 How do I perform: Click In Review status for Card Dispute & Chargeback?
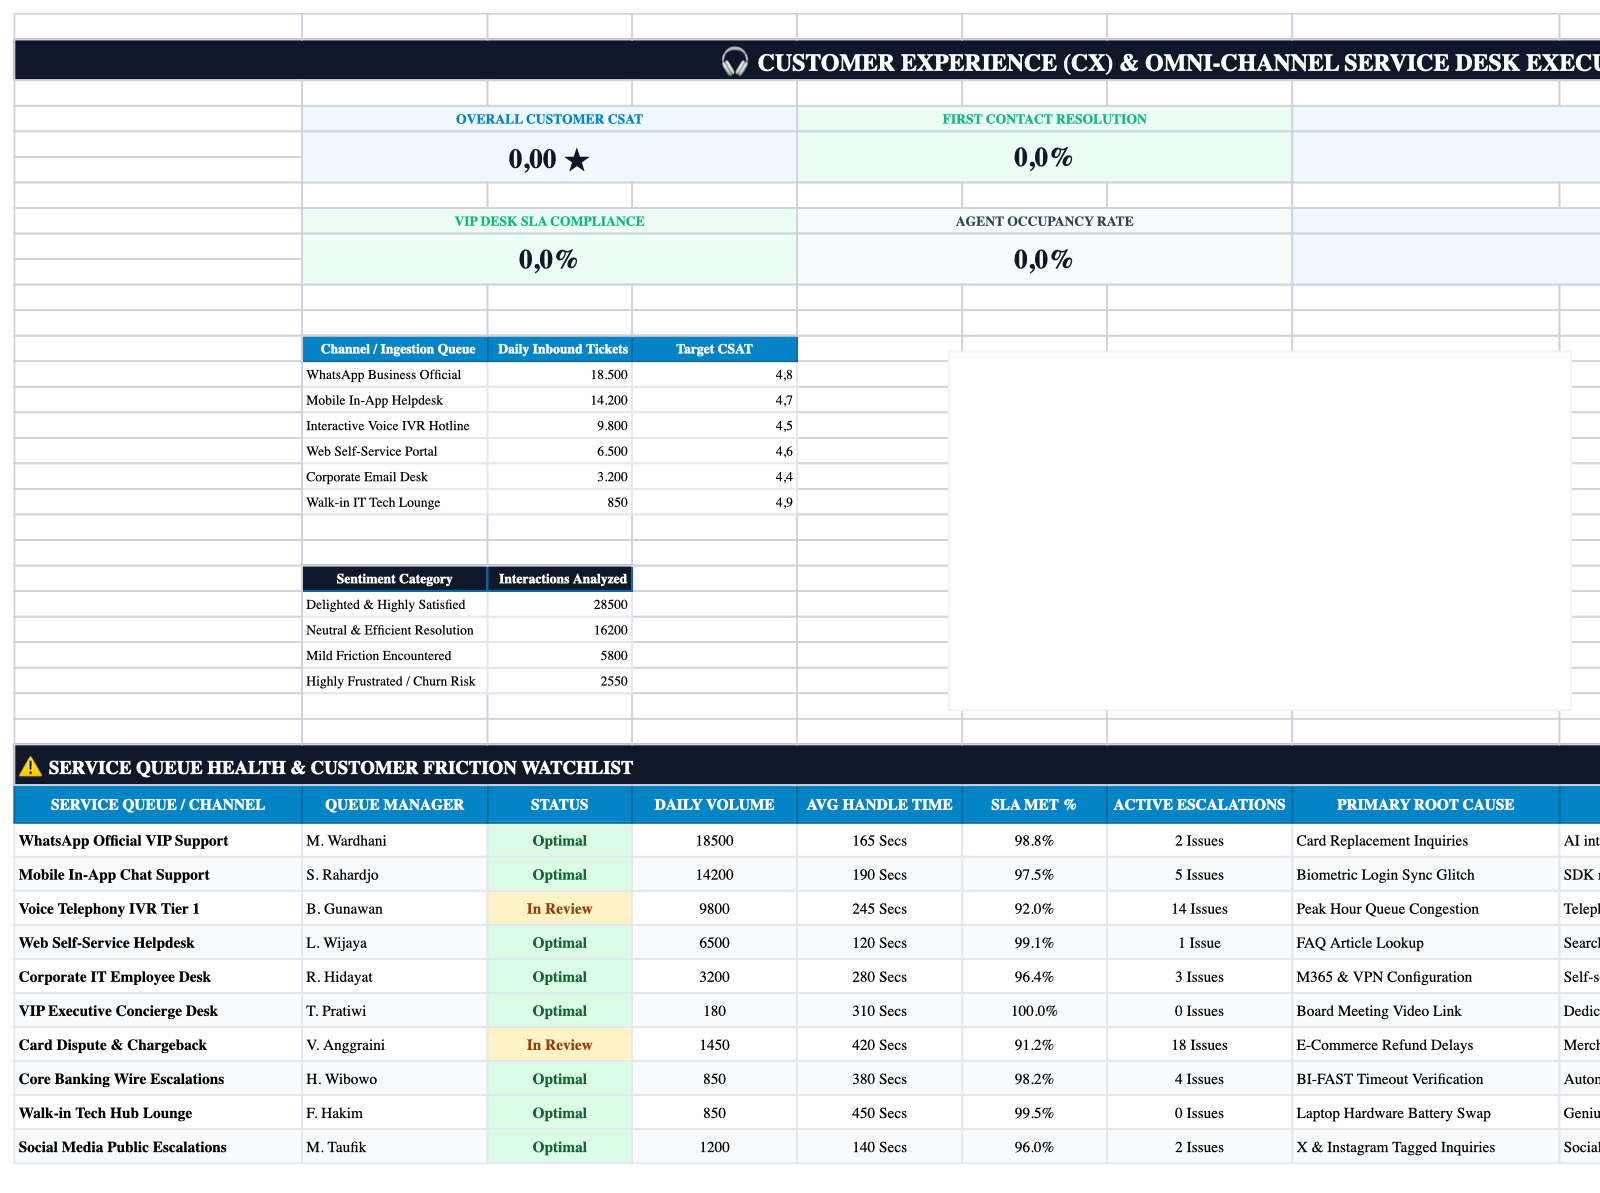coord(560,1045)
